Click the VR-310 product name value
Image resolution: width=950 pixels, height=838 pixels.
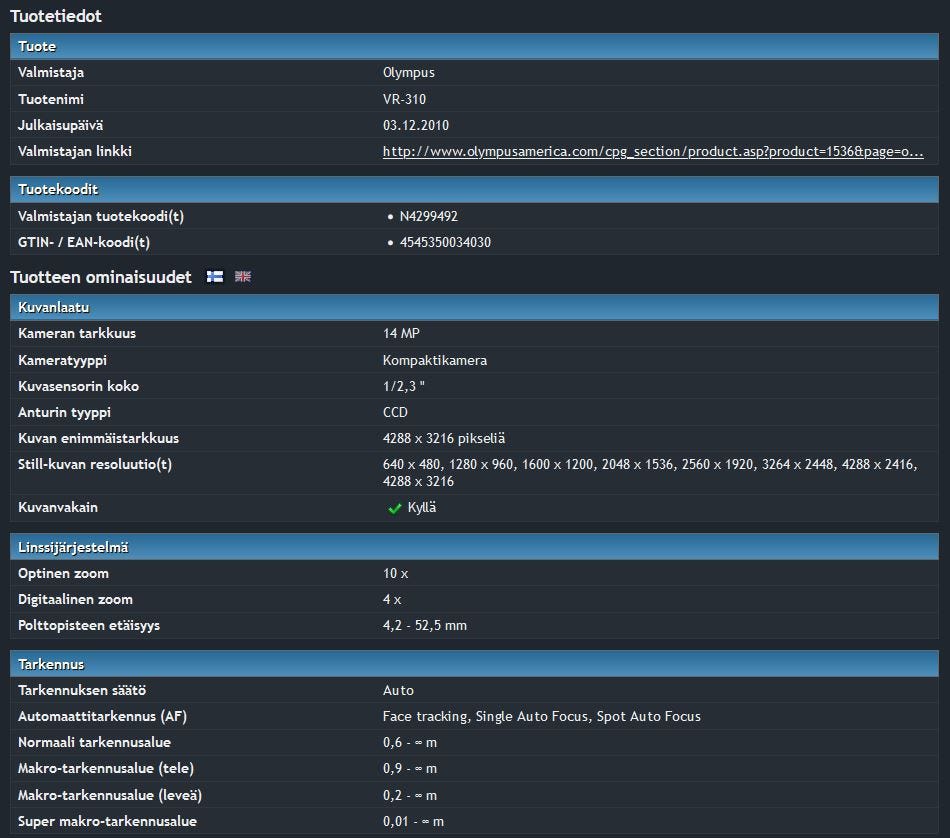tap(404, 99)
